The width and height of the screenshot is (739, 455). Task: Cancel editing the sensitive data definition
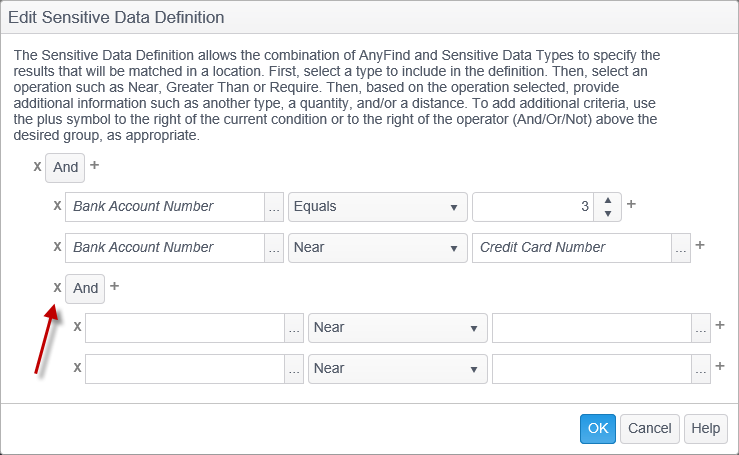click(649, 428)
